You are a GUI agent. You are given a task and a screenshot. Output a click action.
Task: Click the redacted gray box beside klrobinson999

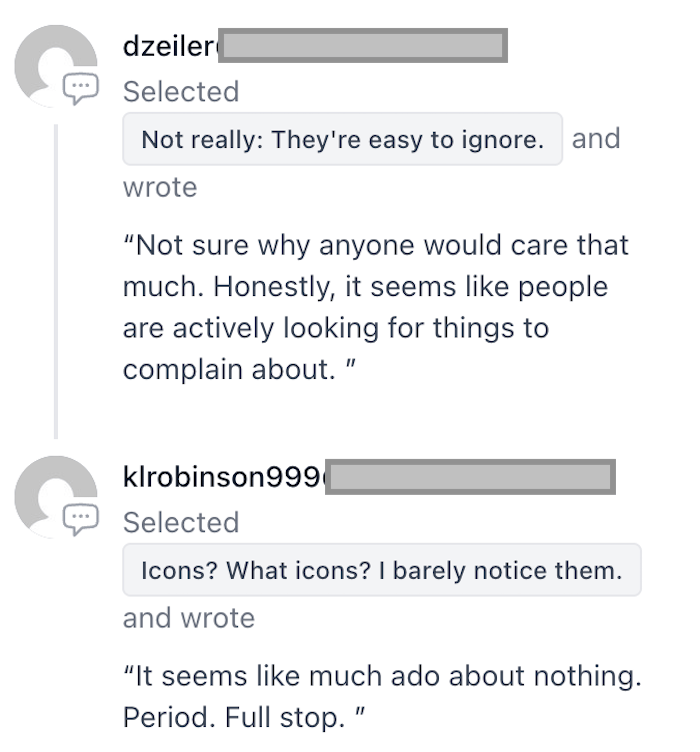pyautogui.click(x=470, y=477)
